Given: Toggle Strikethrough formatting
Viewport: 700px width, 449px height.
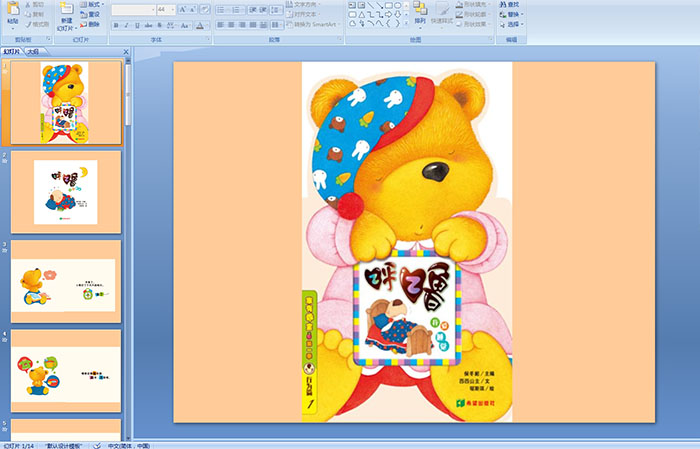Looking at the screenshot, I should (x=148, y=25).
